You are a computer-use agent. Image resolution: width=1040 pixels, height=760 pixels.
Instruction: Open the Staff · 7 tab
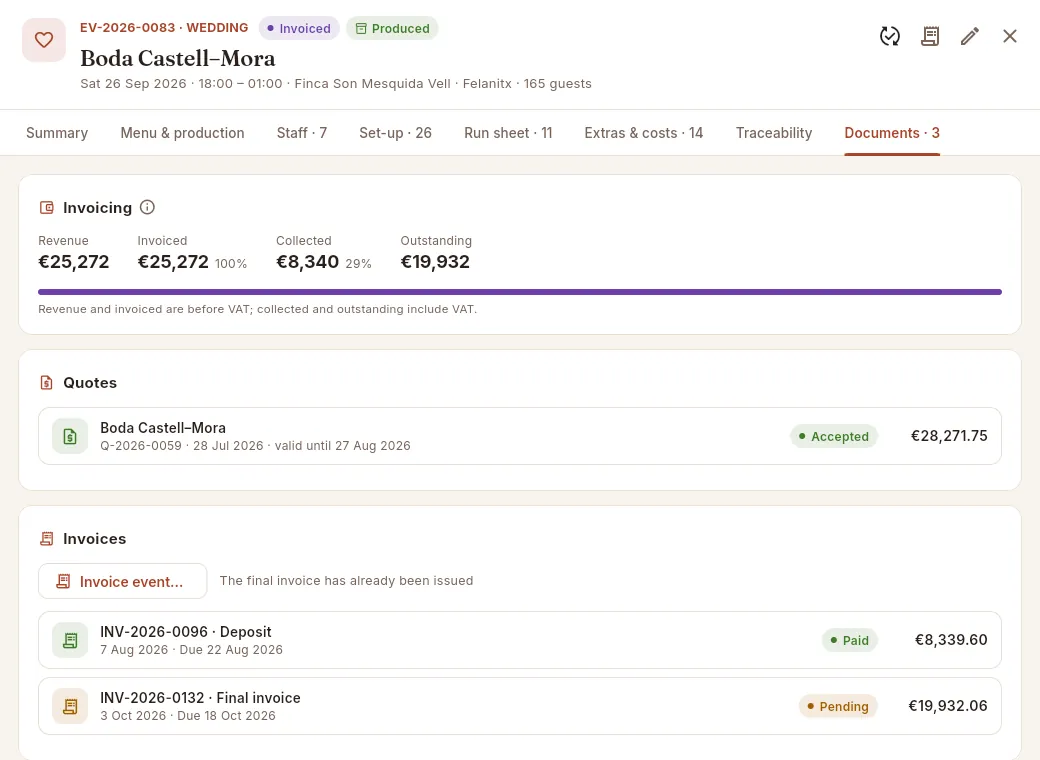coord(302,133)
